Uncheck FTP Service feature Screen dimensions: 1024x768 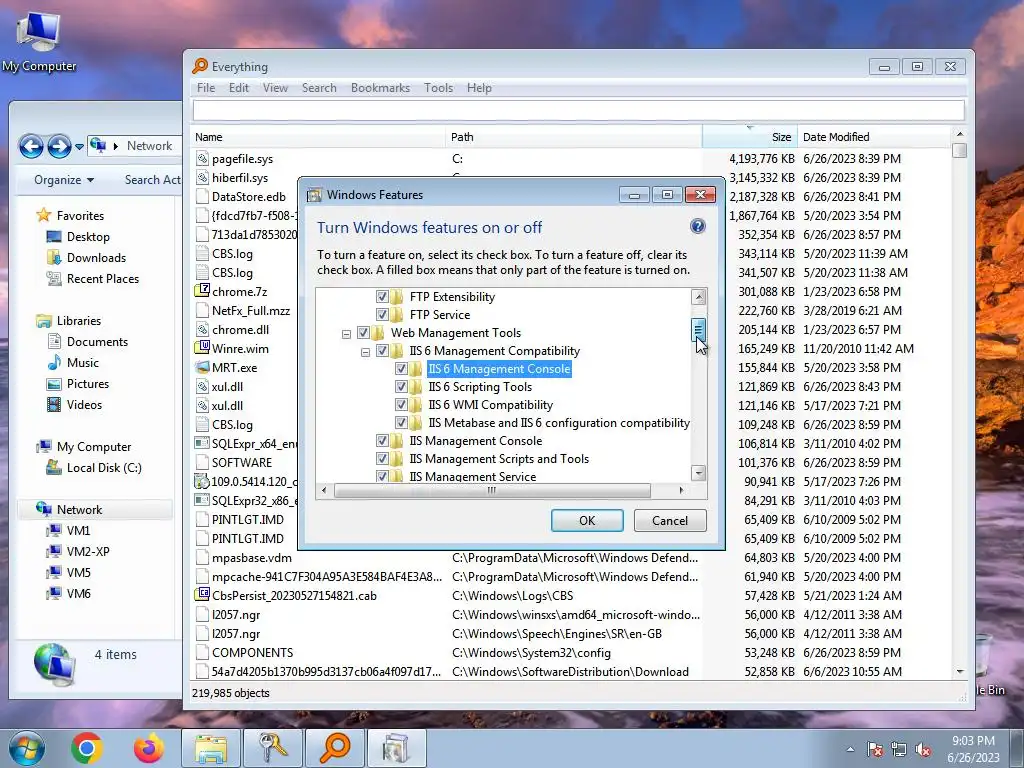point(382,315)
